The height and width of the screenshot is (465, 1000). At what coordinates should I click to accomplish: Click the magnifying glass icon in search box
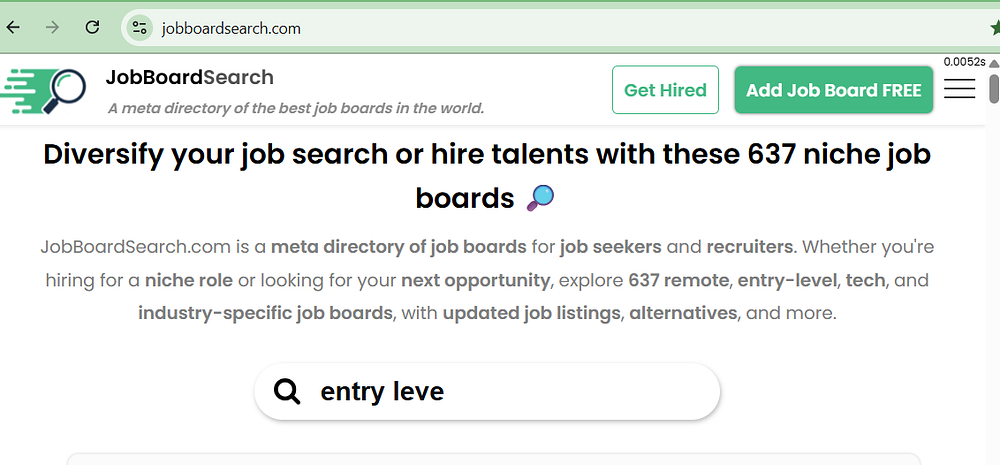tap(287, 391)
